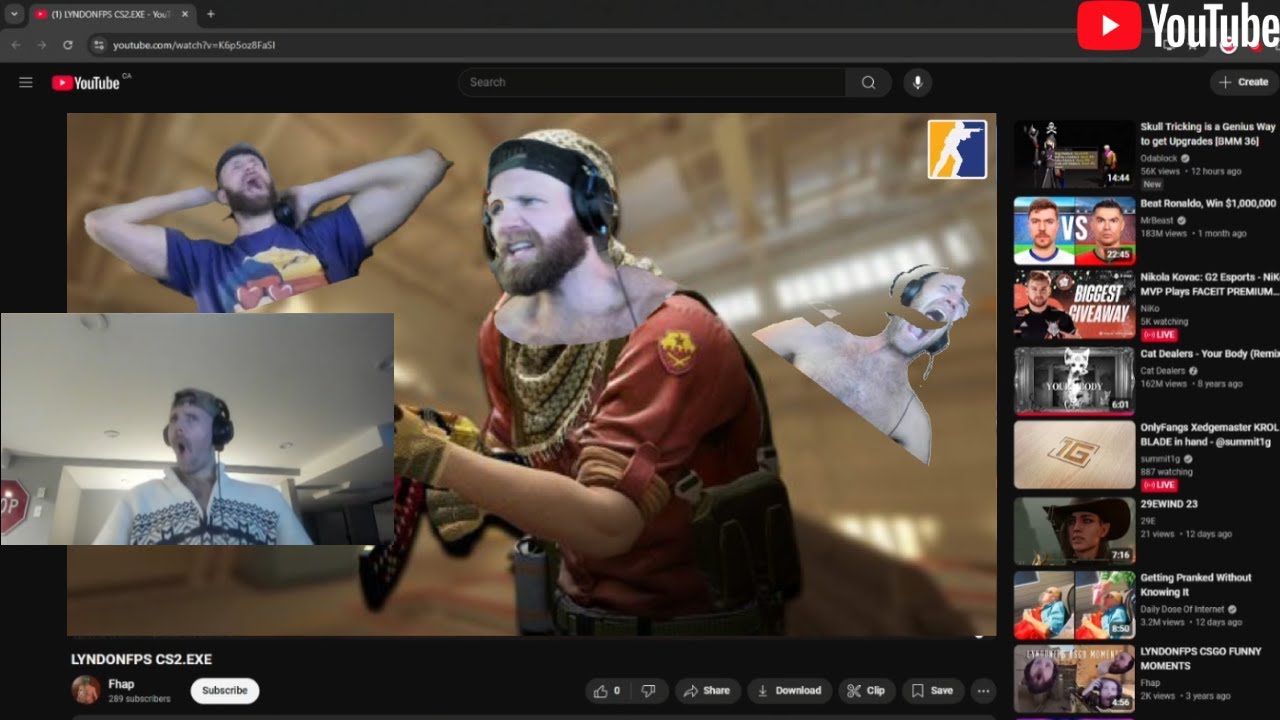The height and width of the screenshot is (720, 1280).
Task: Share the video using Share button
Action: 707,690
